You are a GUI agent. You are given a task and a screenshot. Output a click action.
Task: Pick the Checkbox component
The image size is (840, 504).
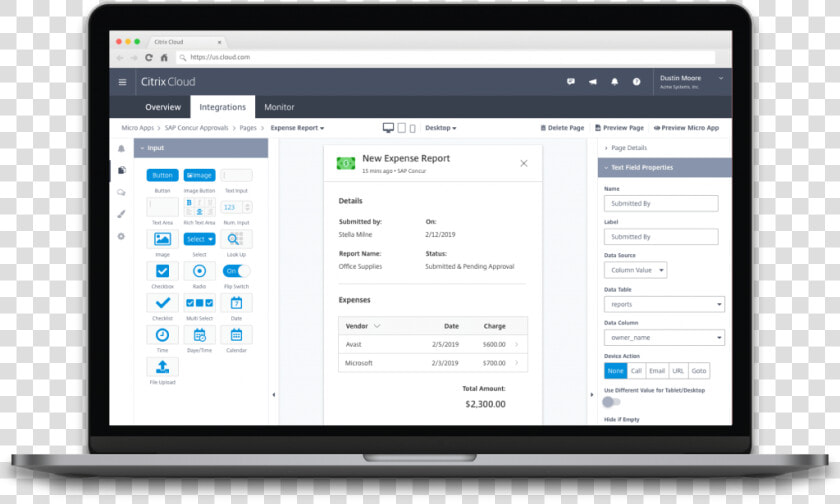[162, 271]
